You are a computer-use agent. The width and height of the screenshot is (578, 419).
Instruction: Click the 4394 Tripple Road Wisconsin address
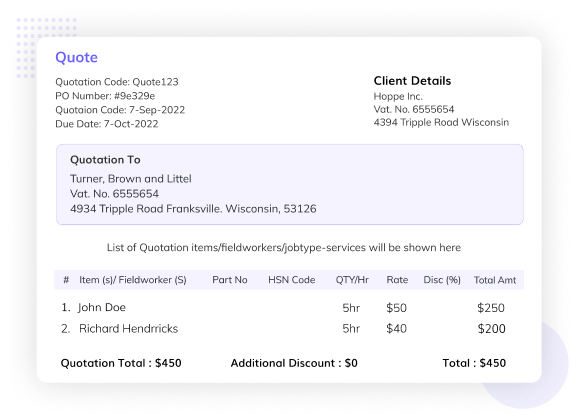[x=441, y=122]
